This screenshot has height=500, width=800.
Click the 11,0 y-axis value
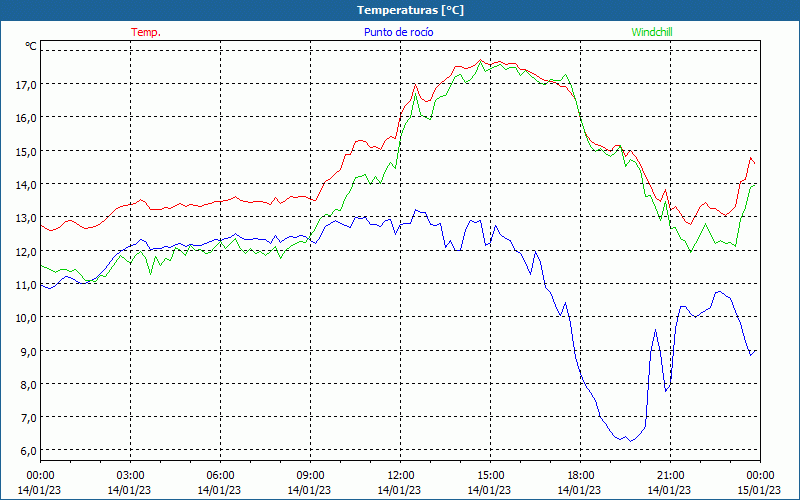pos(27,285)
